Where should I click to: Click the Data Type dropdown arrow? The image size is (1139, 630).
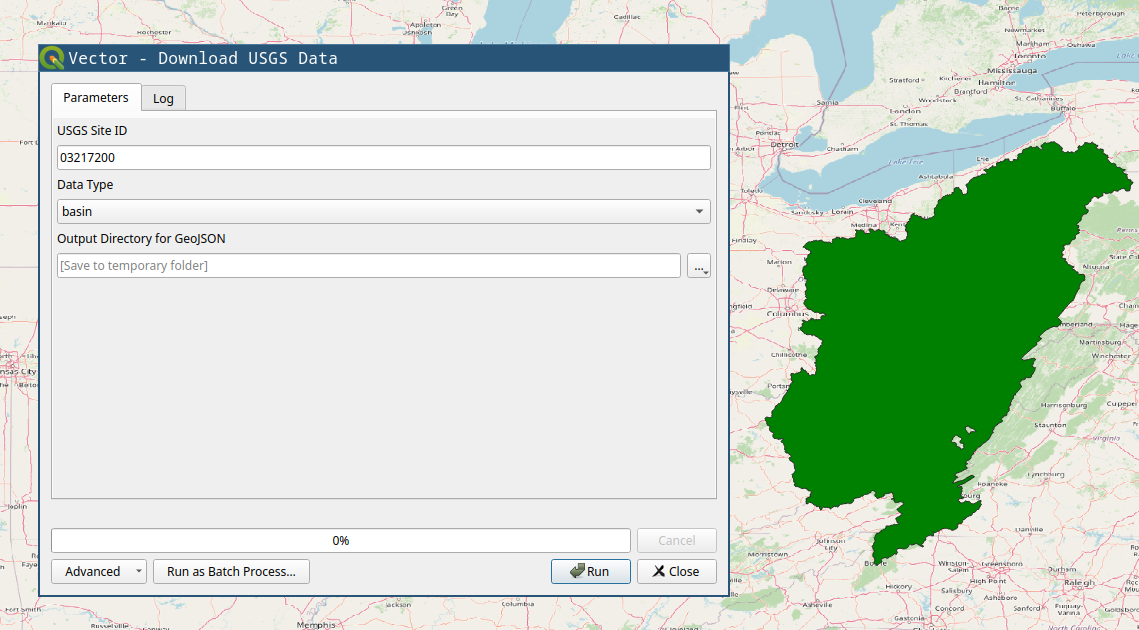[x=700, y=211]
